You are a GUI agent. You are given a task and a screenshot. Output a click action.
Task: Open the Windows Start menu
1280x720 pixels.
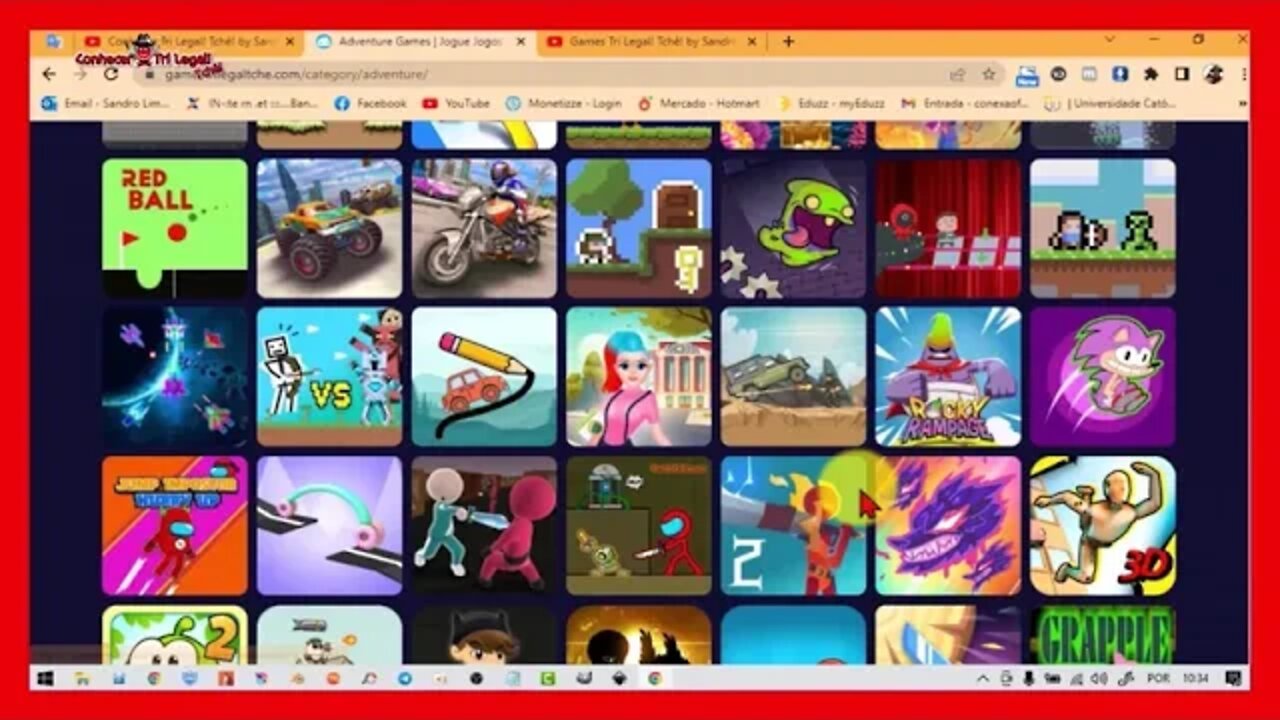(45, 678)
